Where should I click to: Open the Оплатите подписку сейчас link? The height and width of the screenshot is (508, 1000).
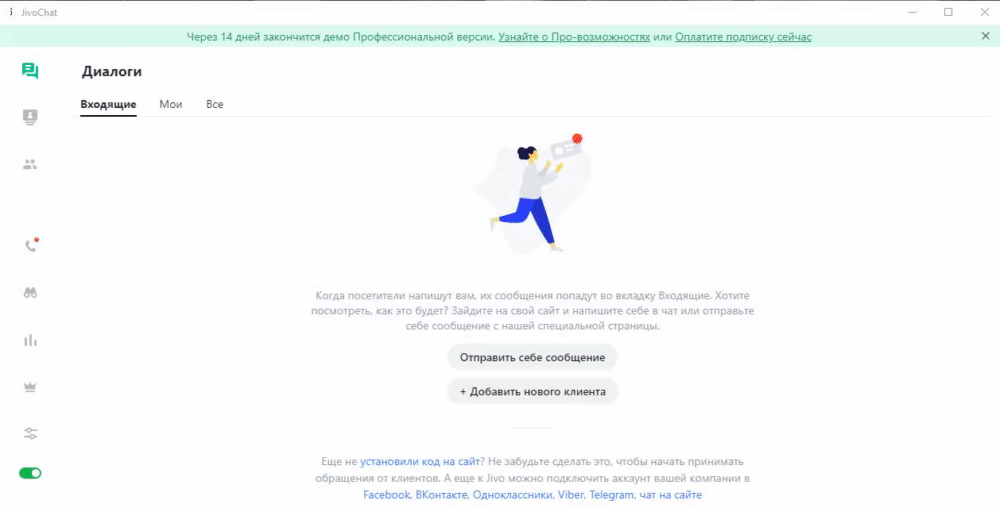point(743,37)
